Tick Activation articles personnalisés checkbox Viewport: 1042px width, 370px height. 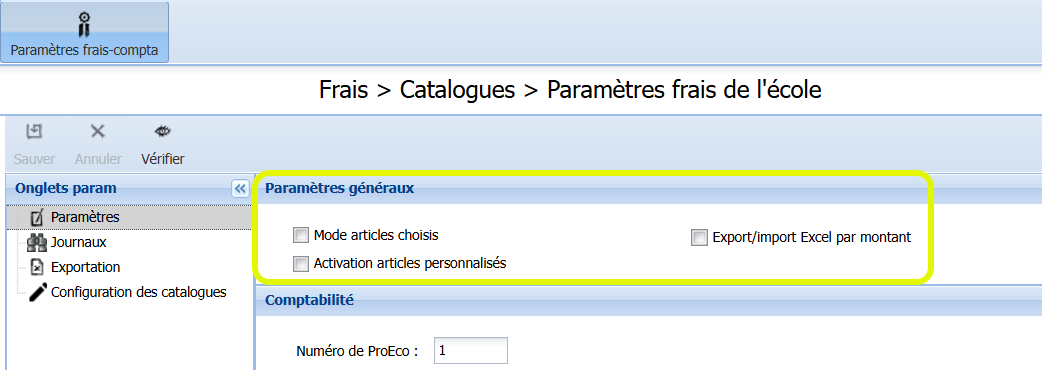click(x=302, y=264)
